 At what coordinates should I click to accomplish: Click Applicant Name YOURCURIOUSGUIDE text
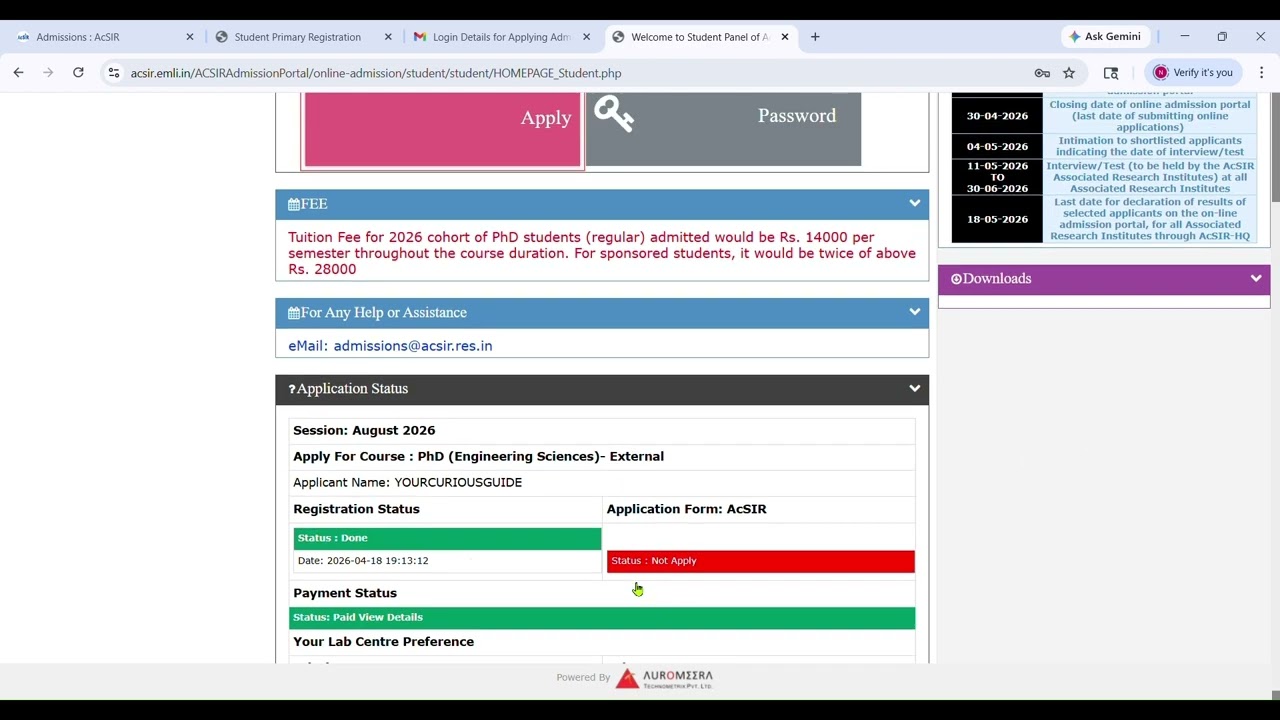tap(407, 483)
